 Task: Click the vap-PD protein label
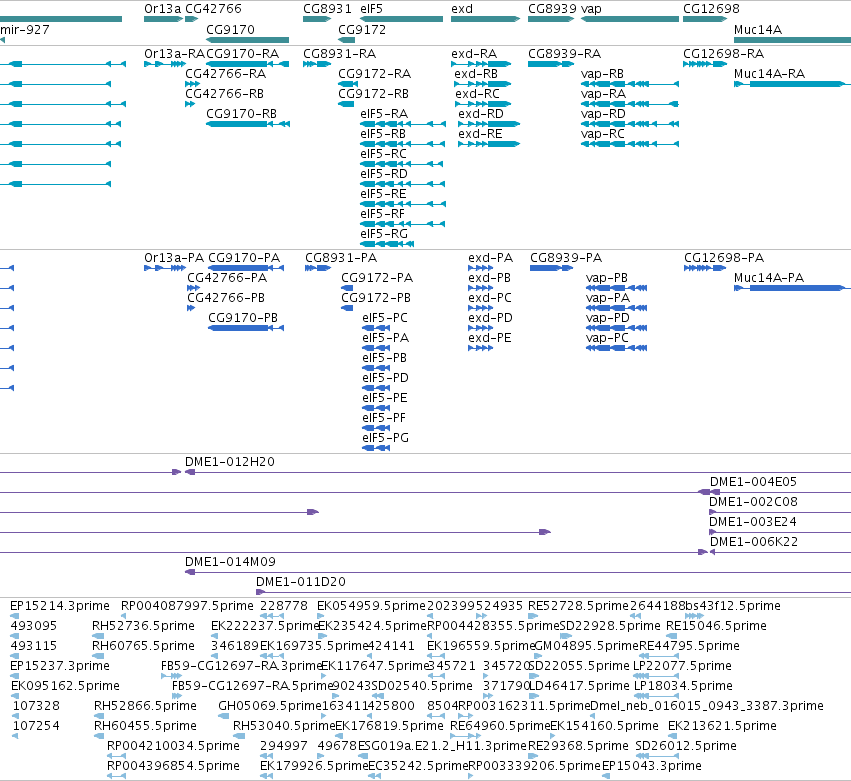[607, 318]
